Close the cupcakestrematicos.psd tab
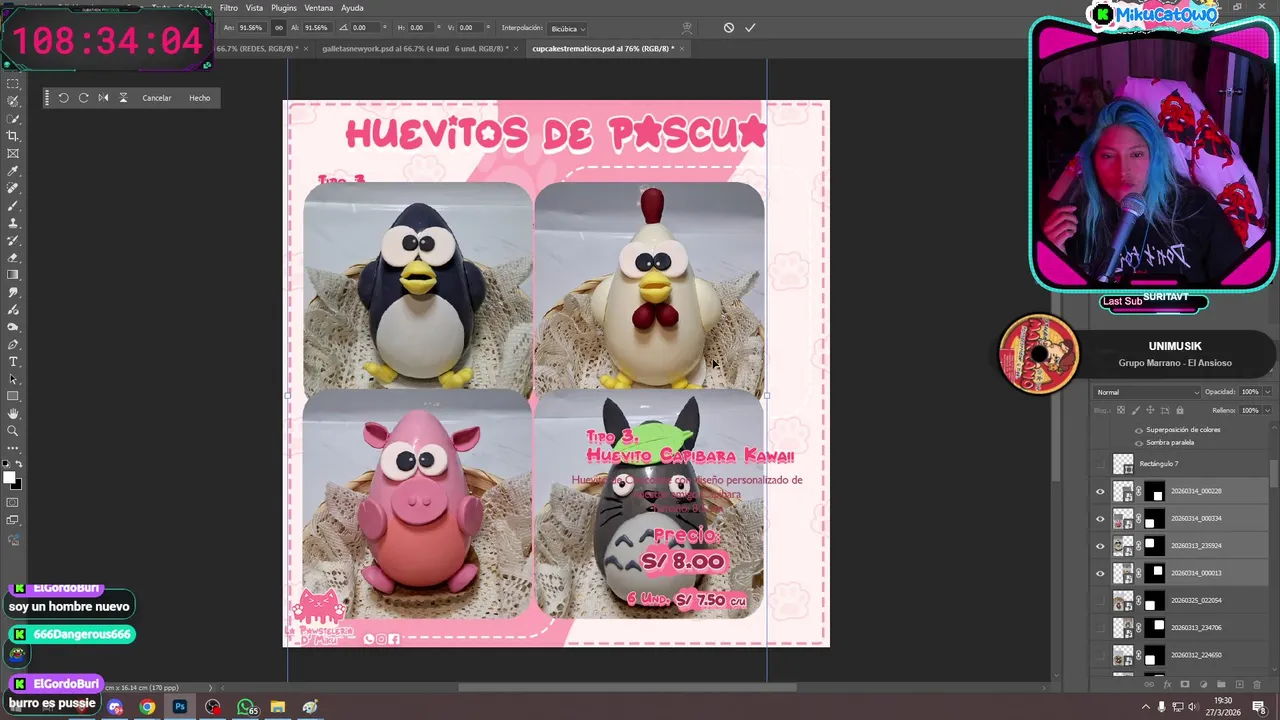The width and height of the screenshot is (1280, 720). (x=682, y=48)
